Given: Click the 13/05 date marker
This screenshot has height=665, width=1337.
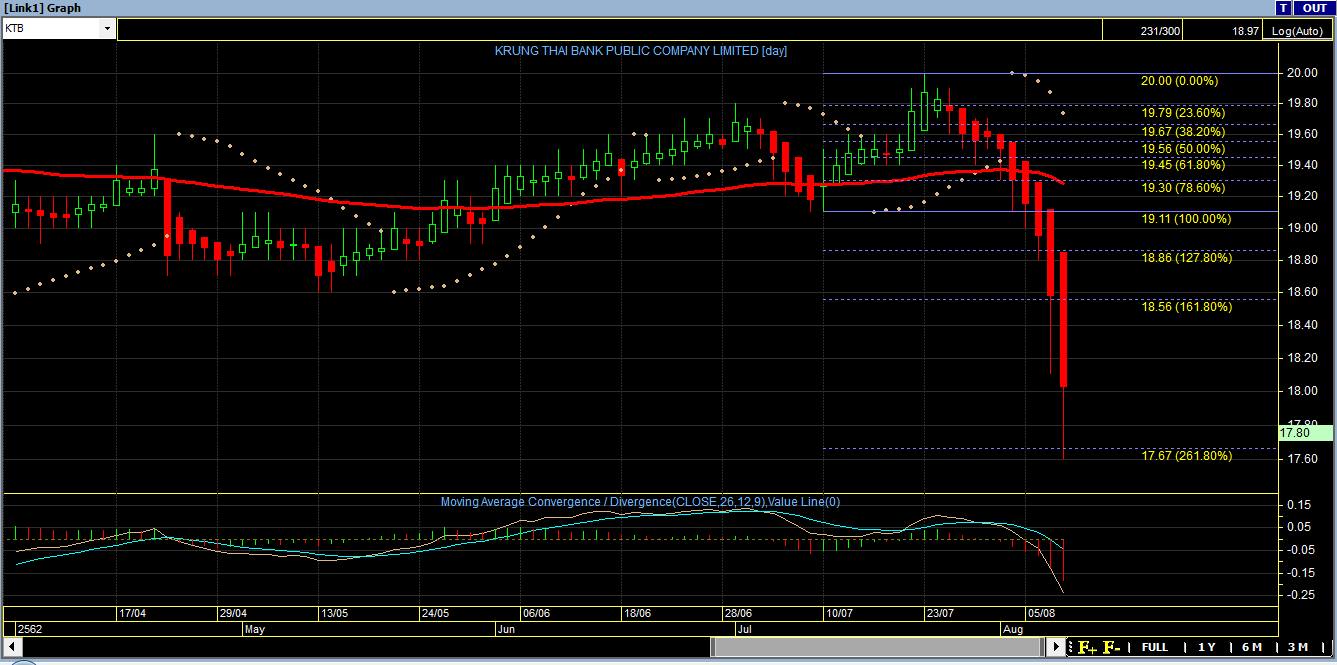Looking at the screenshot, I should pyautogui.click(x=334, y=613).
